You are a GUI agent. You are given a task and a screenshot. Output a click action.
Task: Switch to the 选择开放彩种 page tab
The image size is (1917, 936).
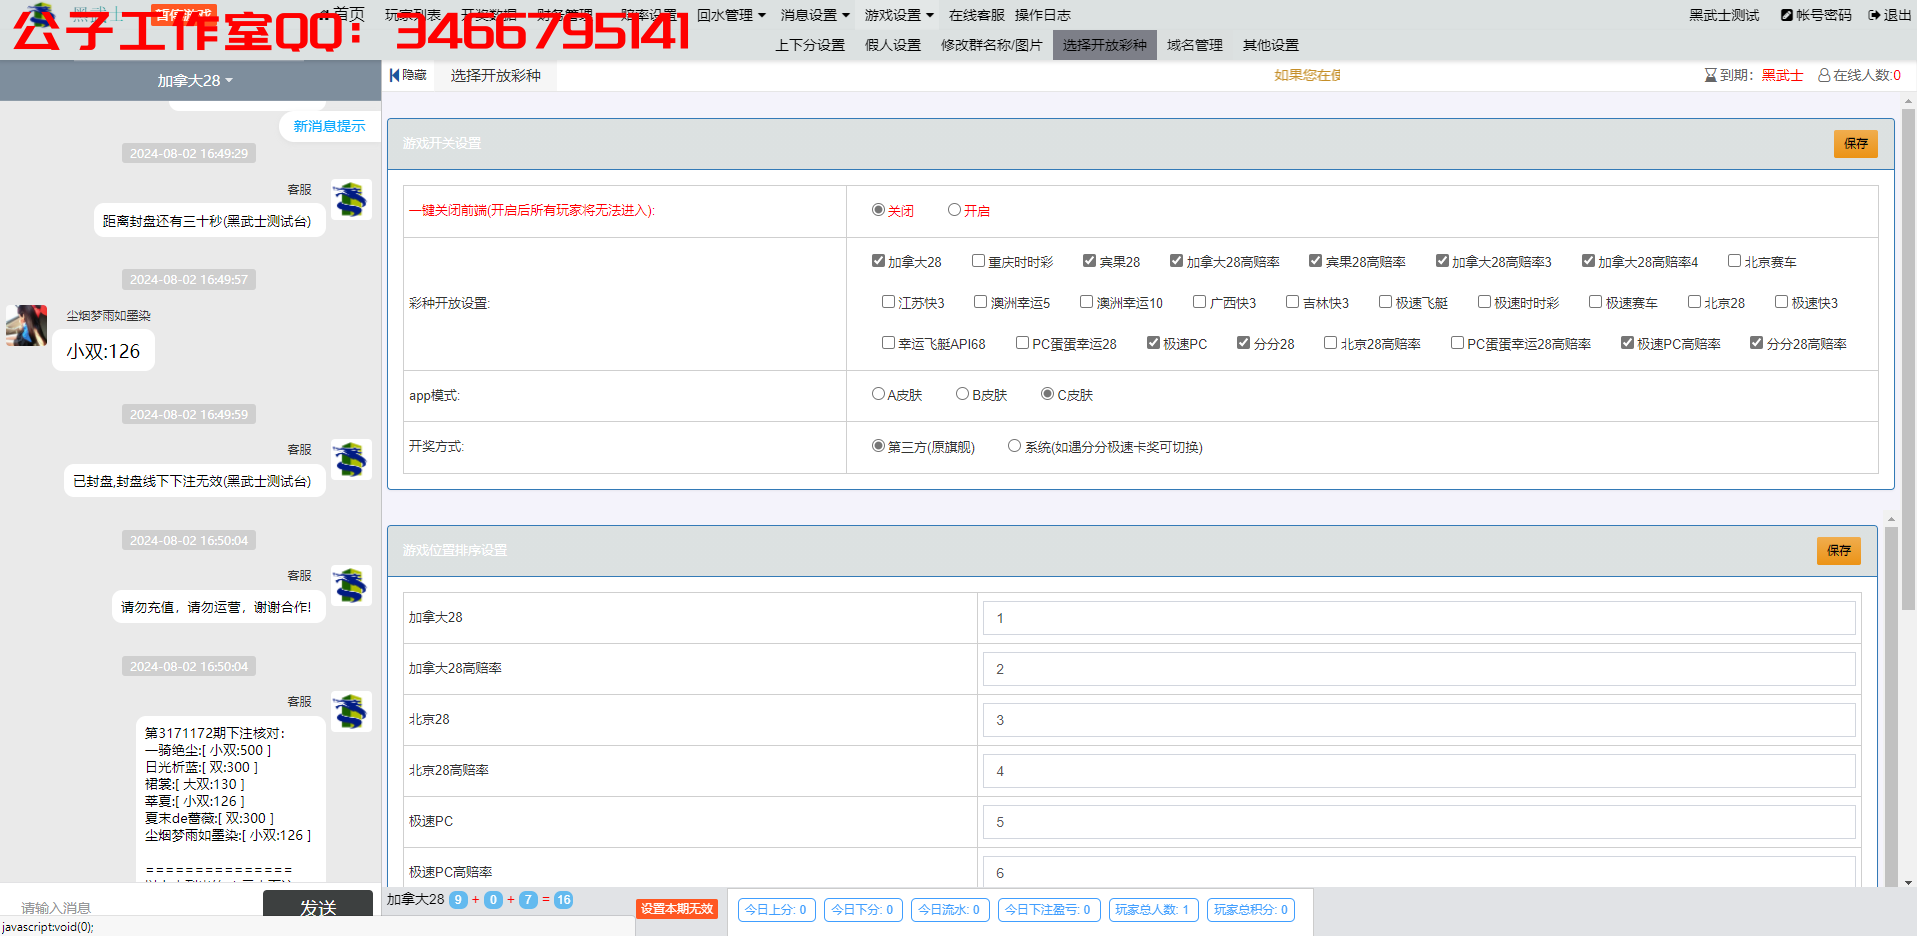(x=495, y=76)
